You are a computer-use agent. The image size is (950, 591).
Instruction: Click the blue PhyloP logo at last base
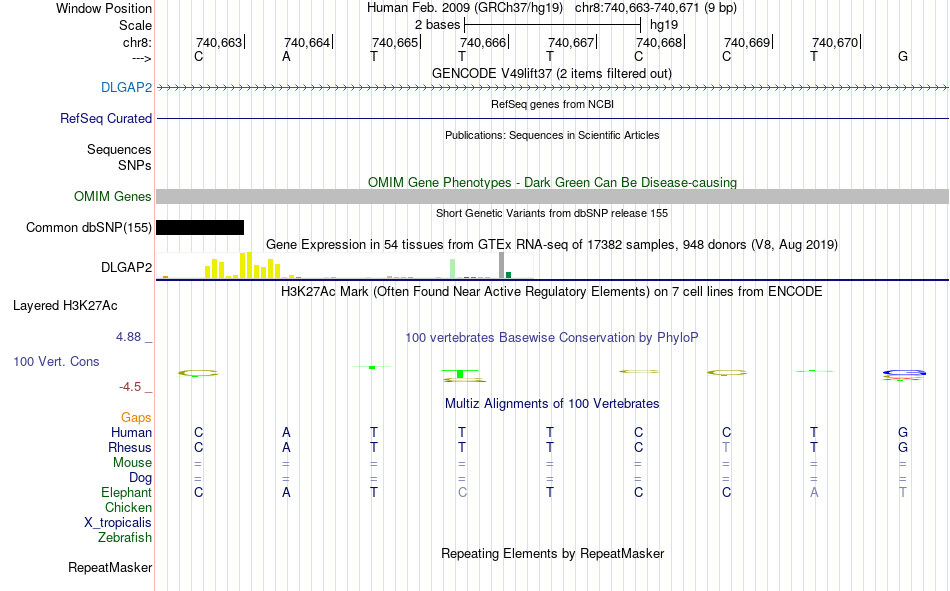(x=904, y=372)
